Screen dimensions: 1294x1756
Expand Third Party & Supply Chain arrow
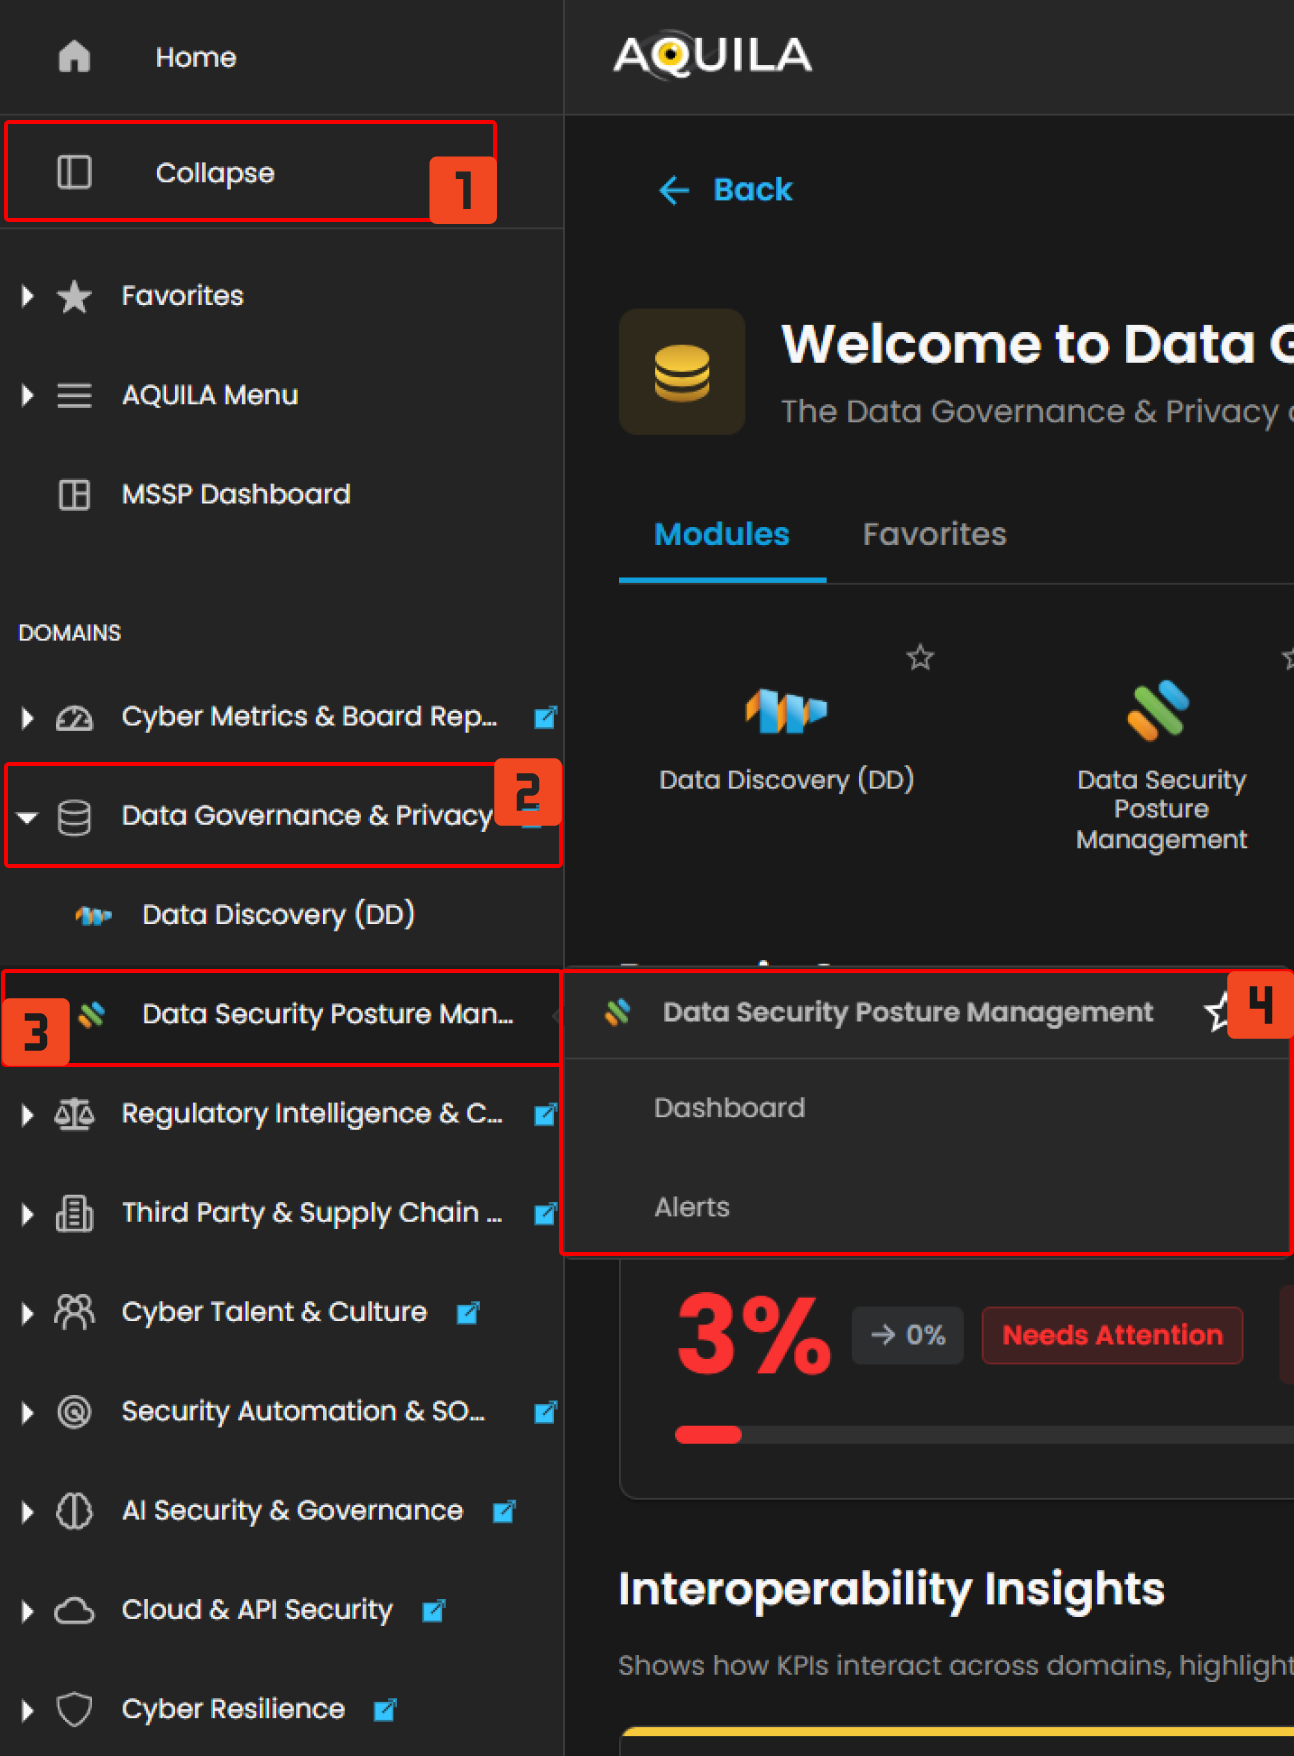(x=28, y=1213)
